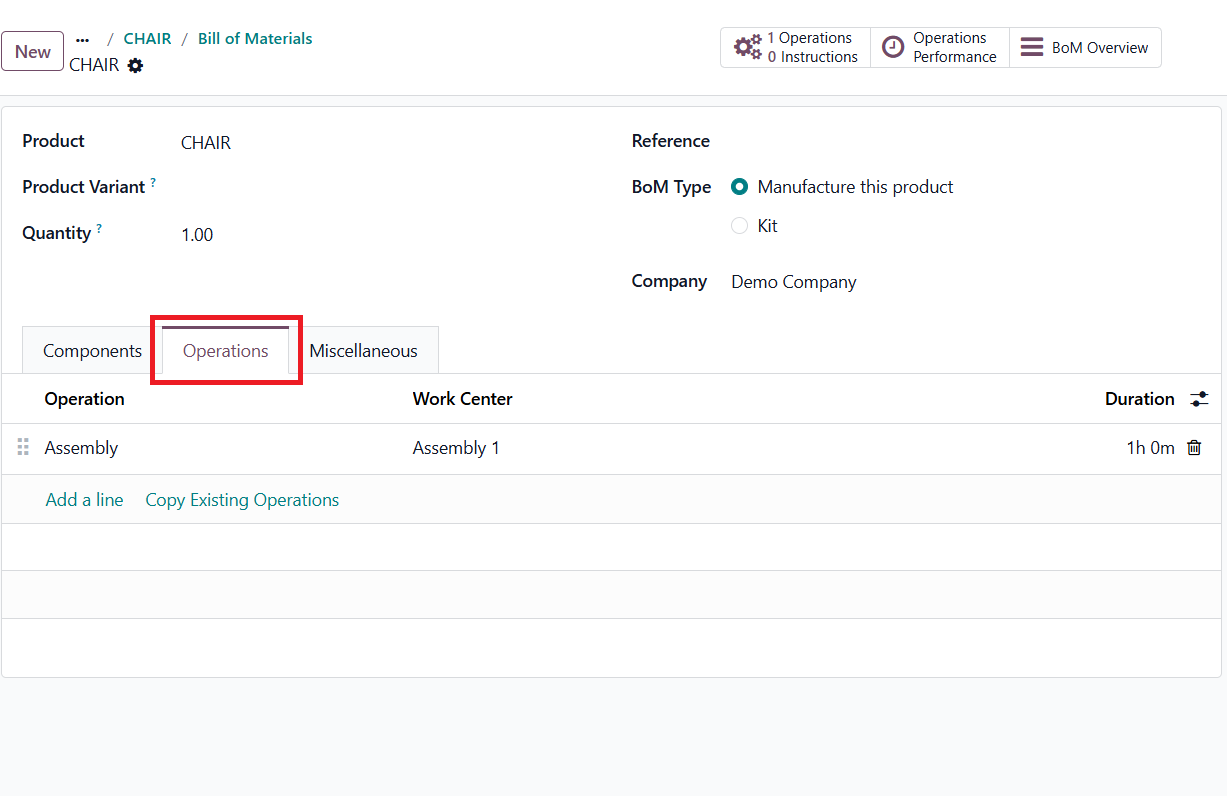This screenshot has height=796, width=1227.
Task: Click the New button
Action: tap(33, 52)
